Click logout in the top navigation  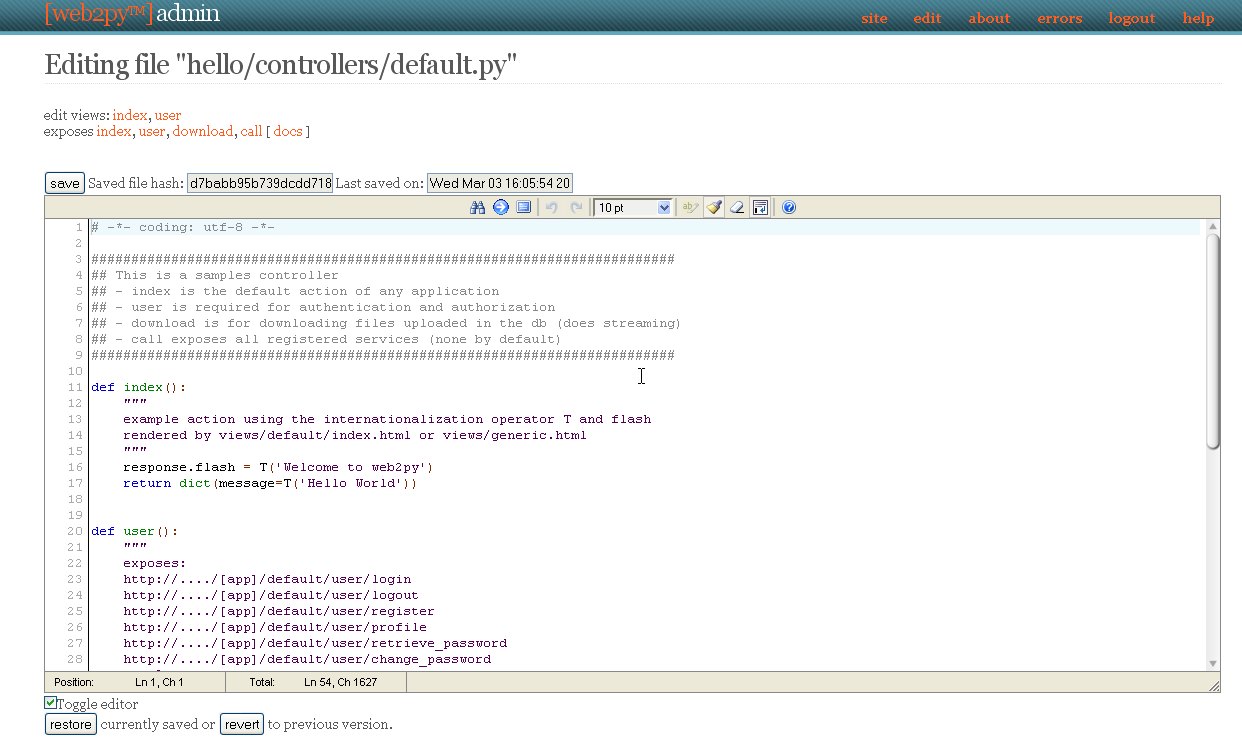(1131, 18)
